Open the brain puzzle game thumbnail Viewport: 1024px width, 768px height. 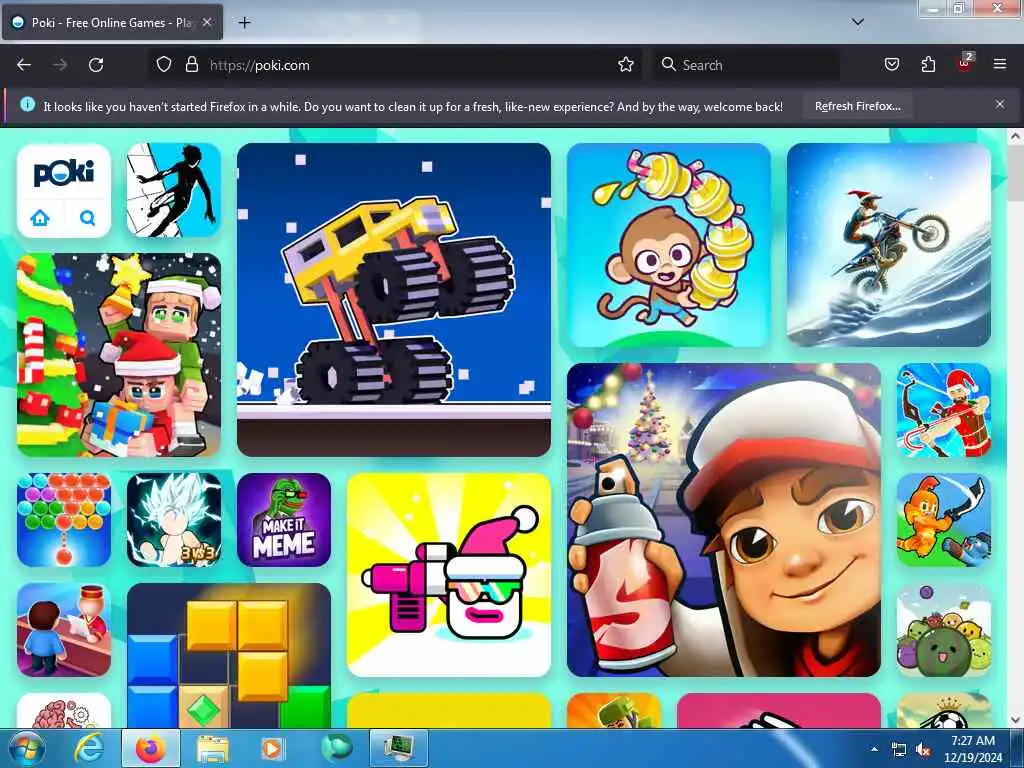pyautogui.click(x=64, y=711)
